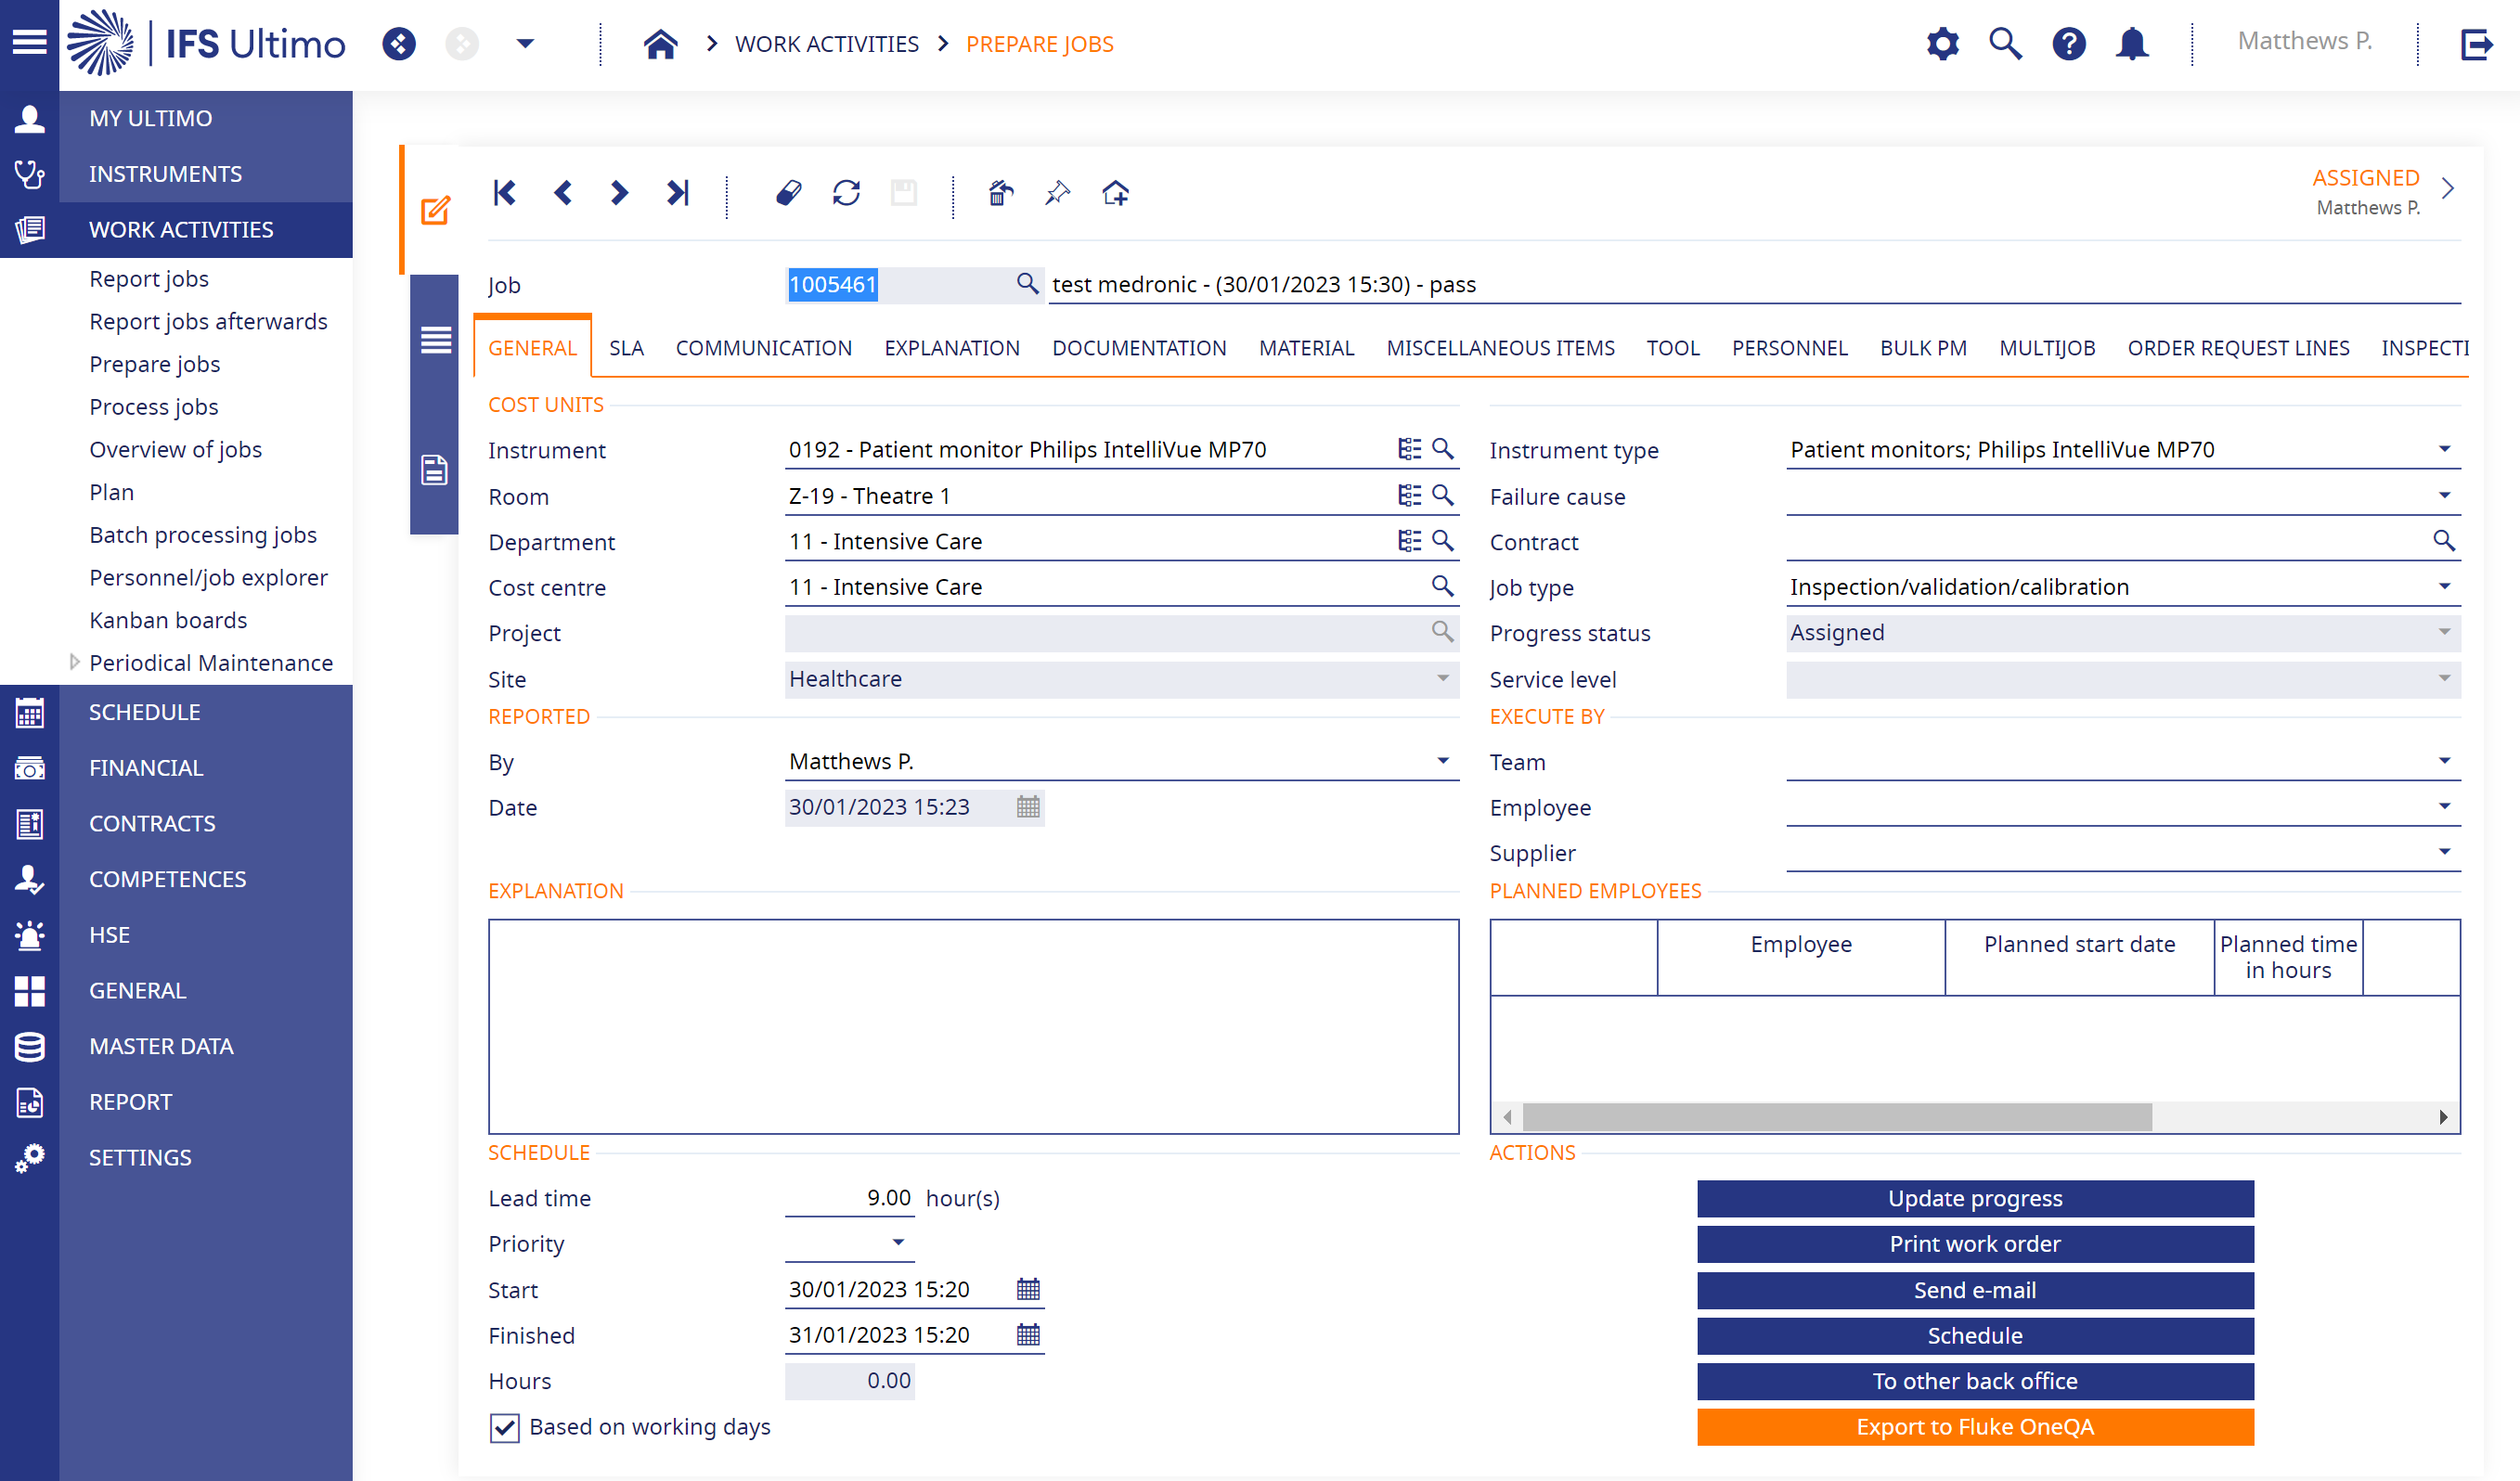
Task: Open the top bar dropdown arrow near logo
Action: [525, 43]
